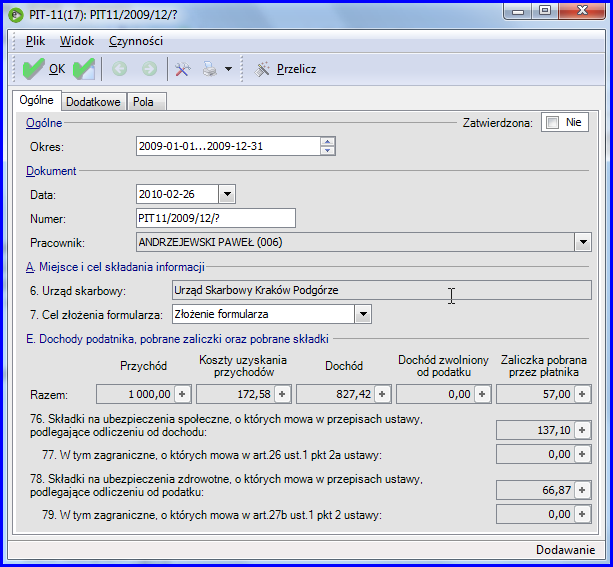Click the Urząd skarbowy field

[x=382, y=290]
